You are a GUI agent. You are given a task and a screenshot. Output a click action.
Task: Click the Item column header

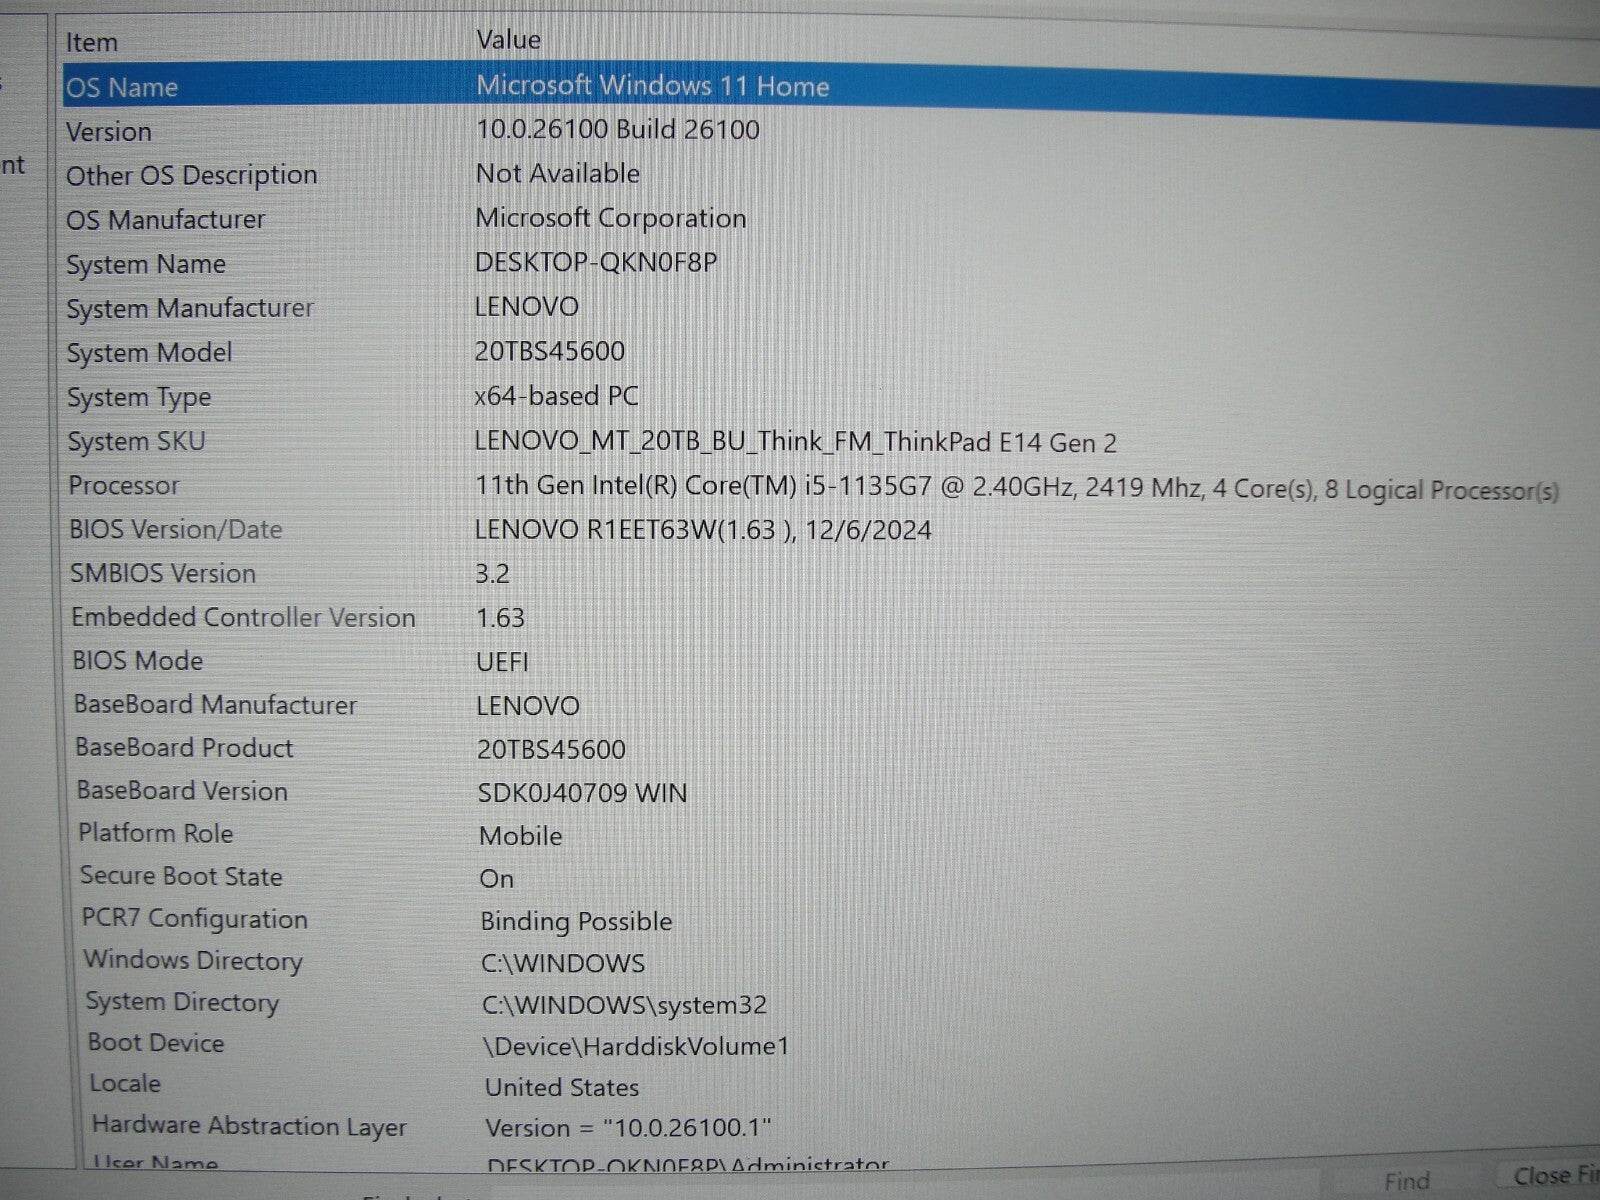point(90,40)
